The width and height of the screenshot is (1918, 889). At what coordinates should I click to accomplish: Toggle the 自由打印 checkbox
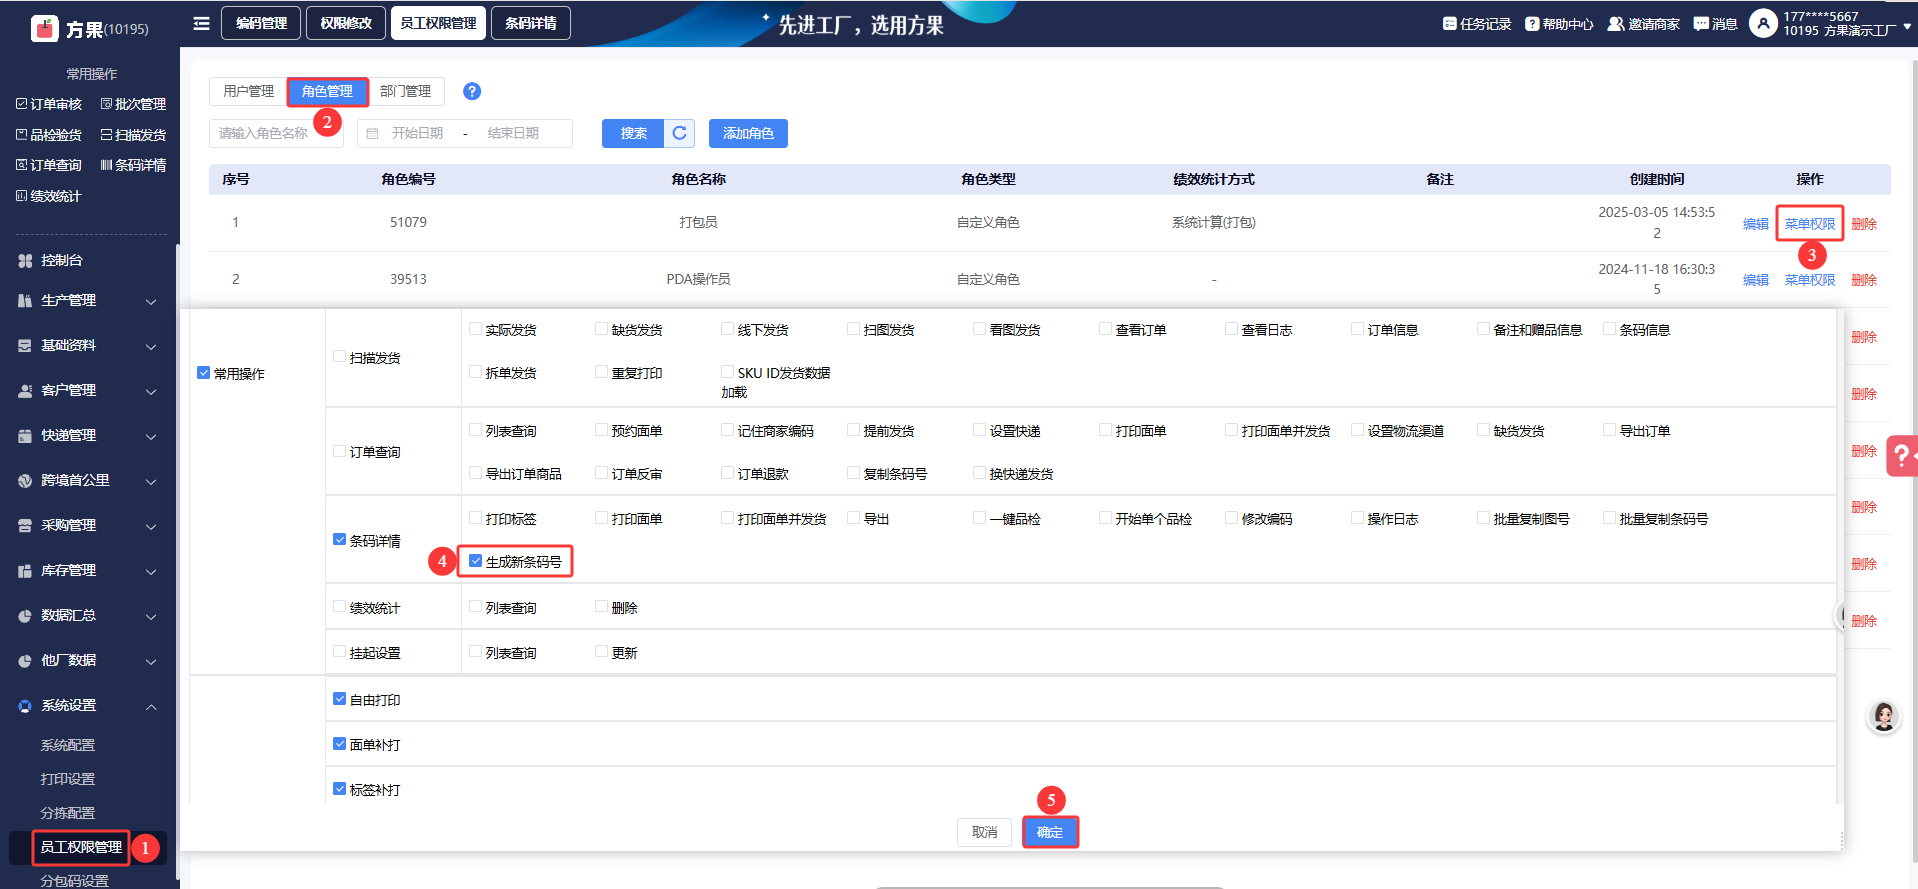pyautogui.click(x=340, y=699)
